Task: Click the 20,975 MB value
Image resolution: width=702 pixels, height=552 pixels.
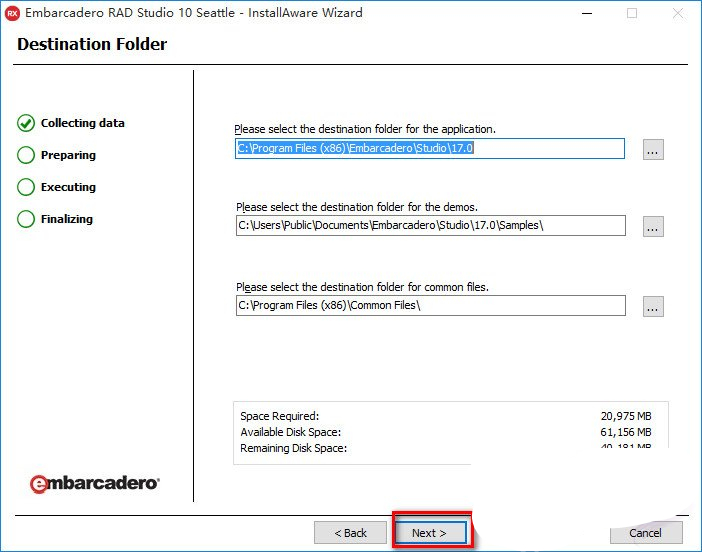Action: (626, 416)
